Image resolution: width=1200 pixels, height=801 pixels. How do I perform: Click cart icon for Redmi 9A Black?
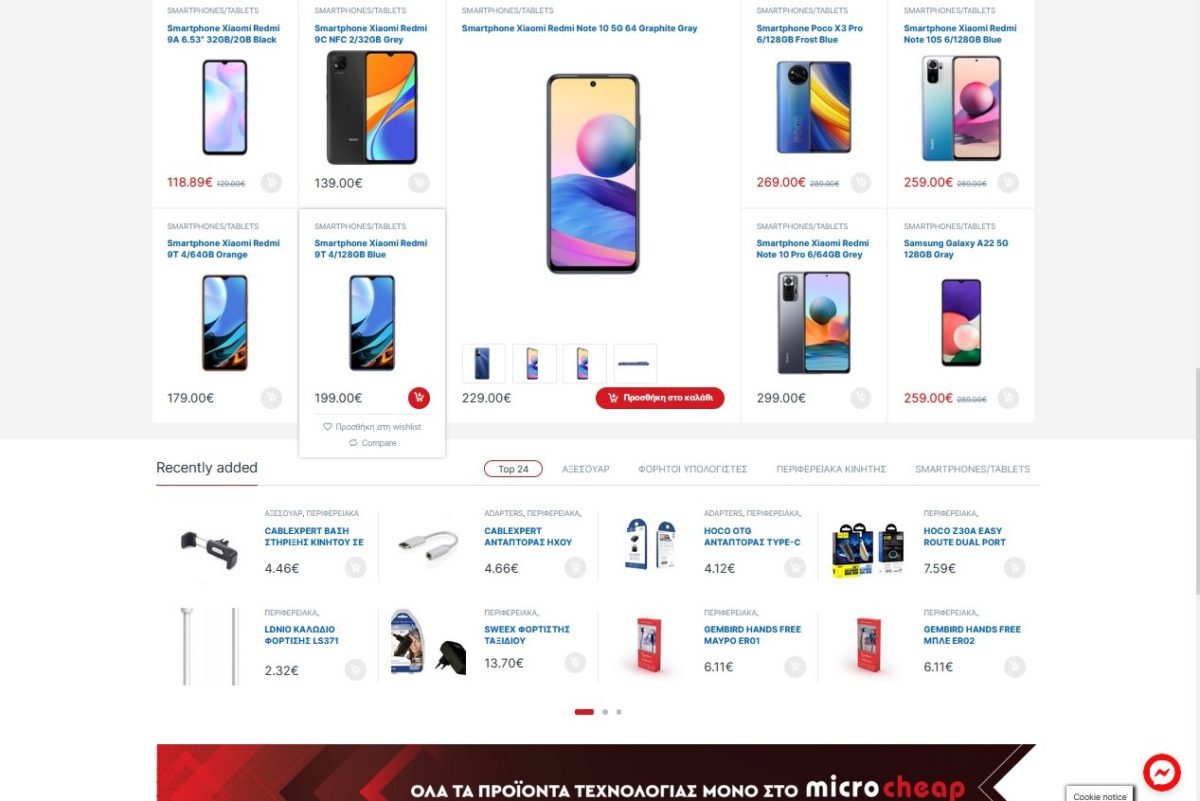point(271,183)
